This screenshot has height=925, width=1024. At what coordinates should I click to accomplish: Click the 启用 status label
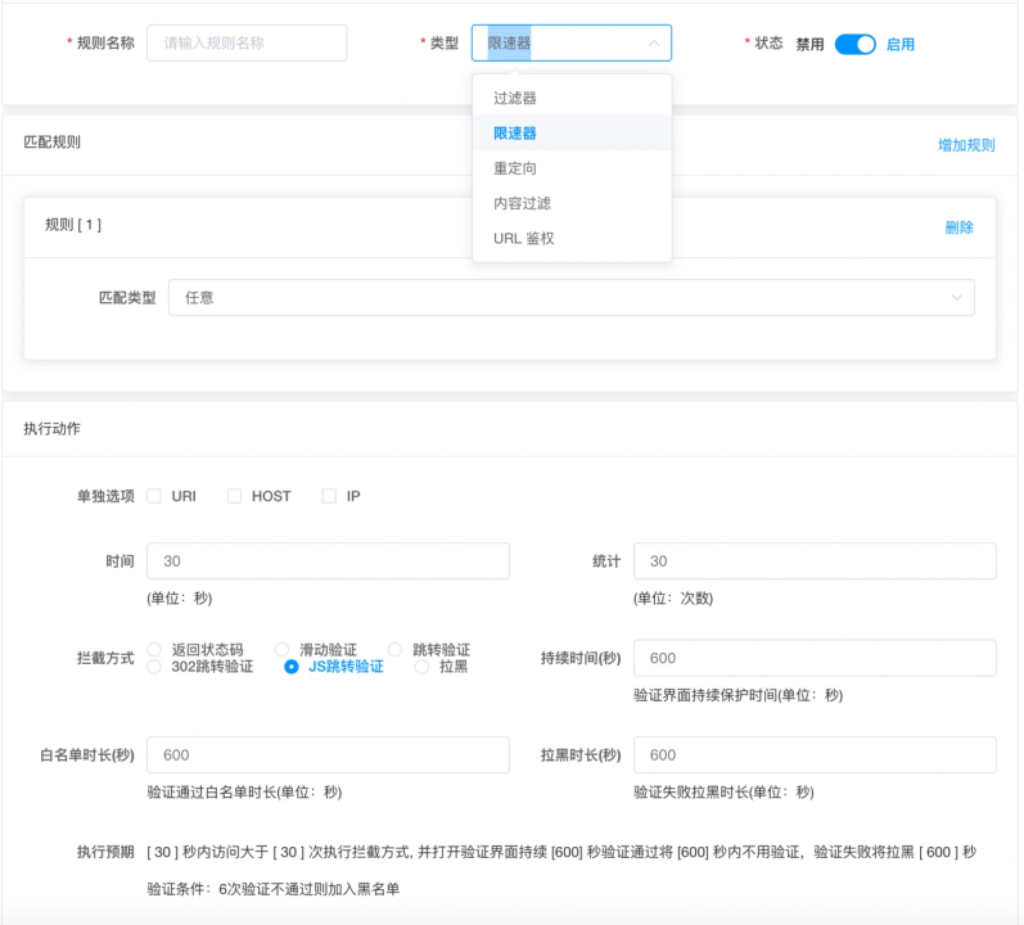pos(901,44)
